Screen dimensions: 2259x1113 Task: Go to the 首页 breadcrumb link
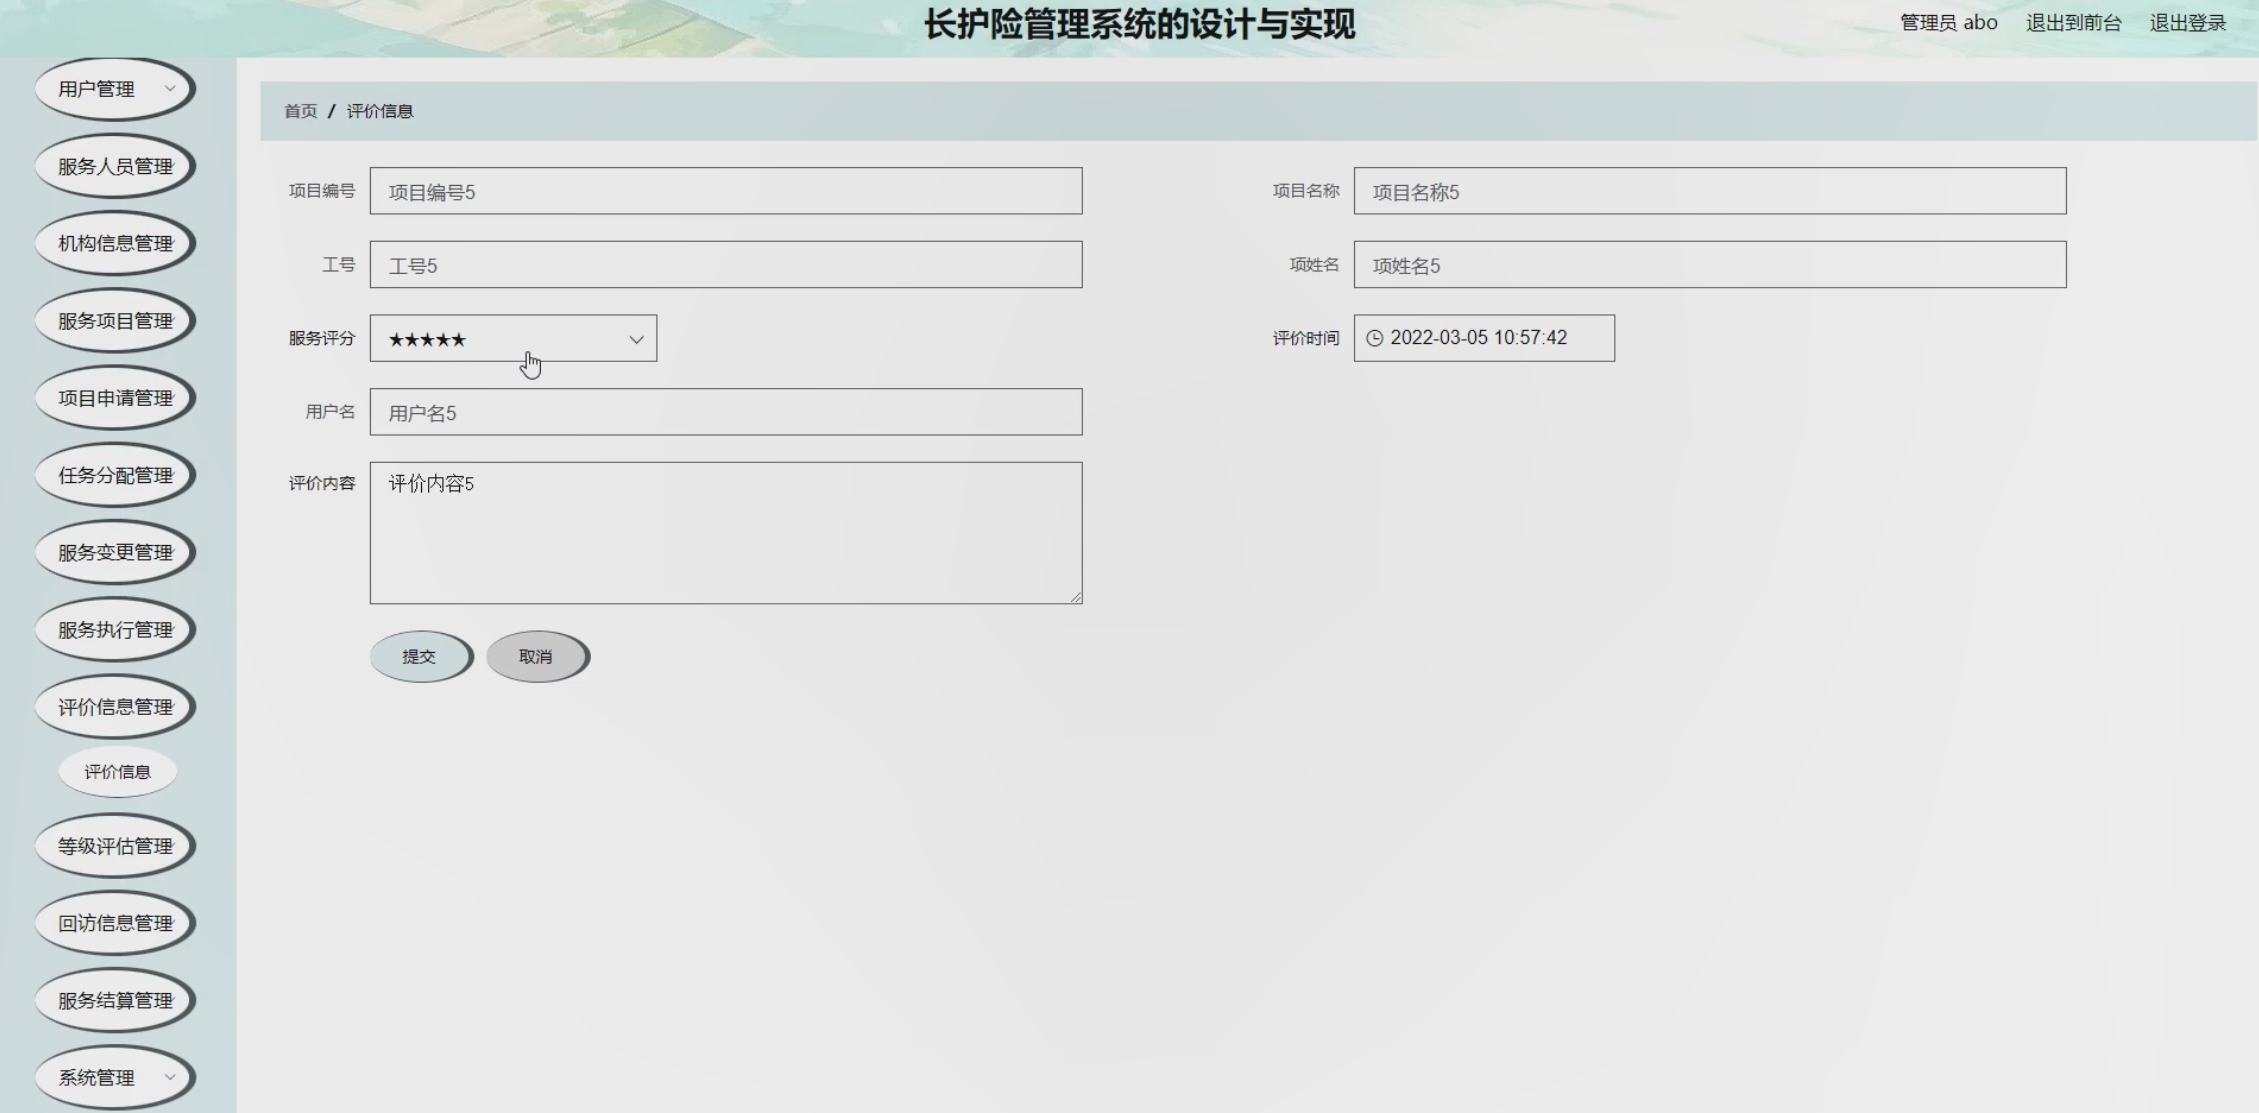point(300,111)
